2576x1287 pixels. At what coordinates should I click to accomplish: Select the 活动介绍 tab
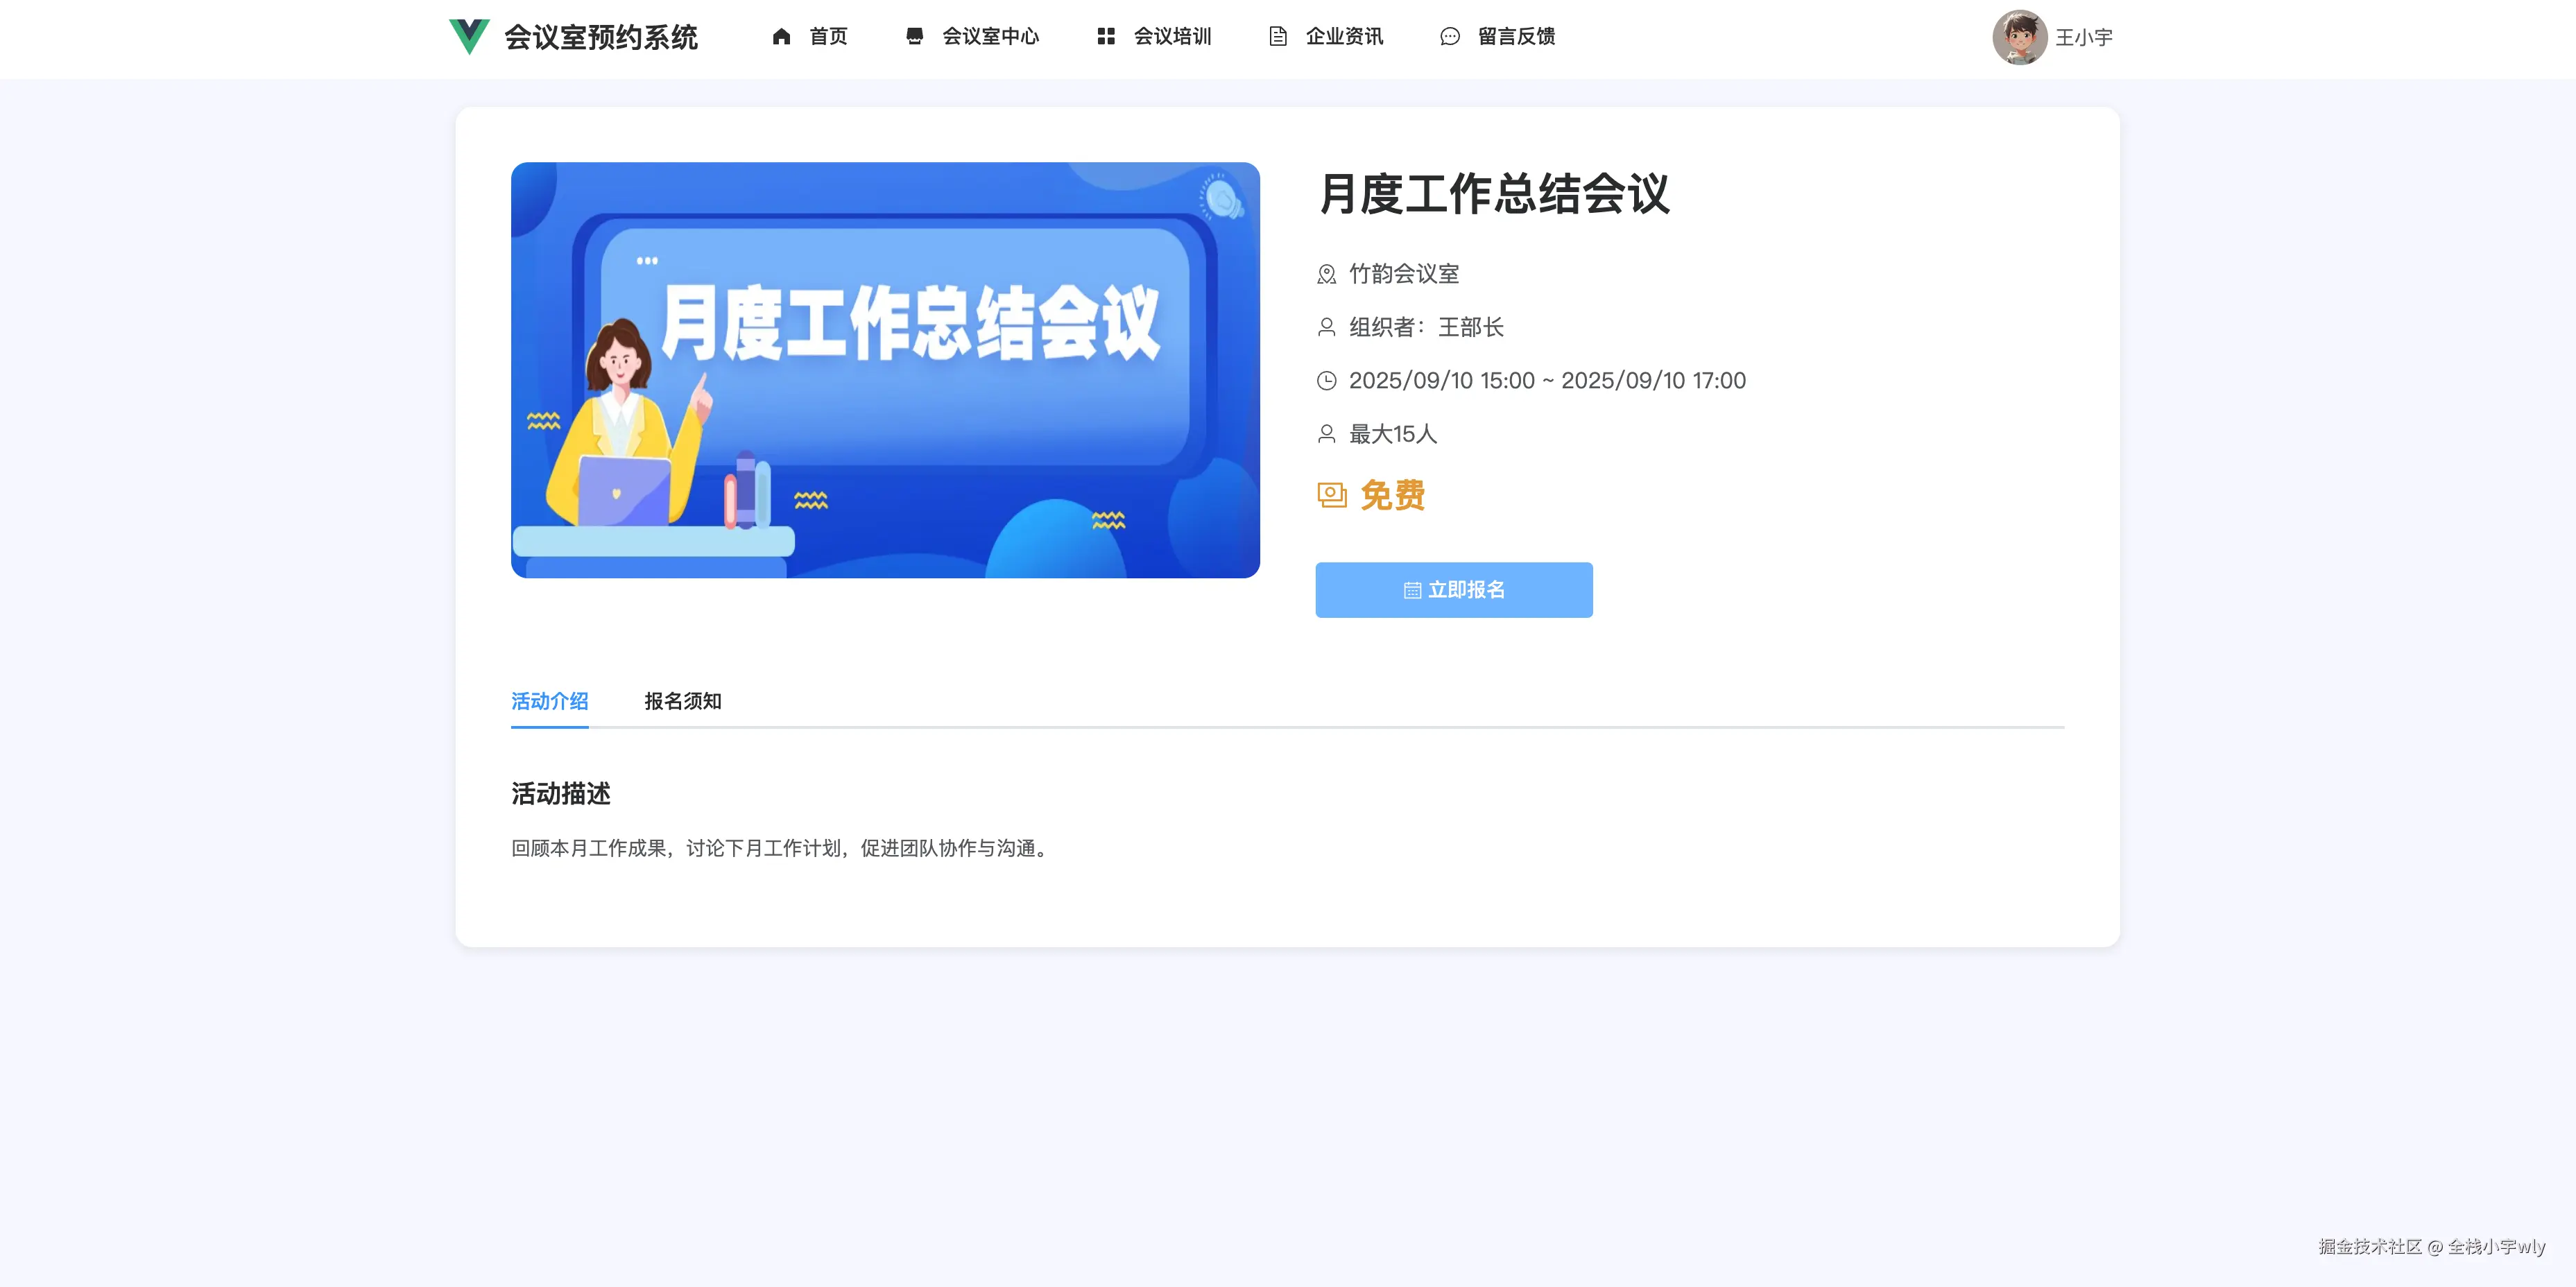pos(549,702)
